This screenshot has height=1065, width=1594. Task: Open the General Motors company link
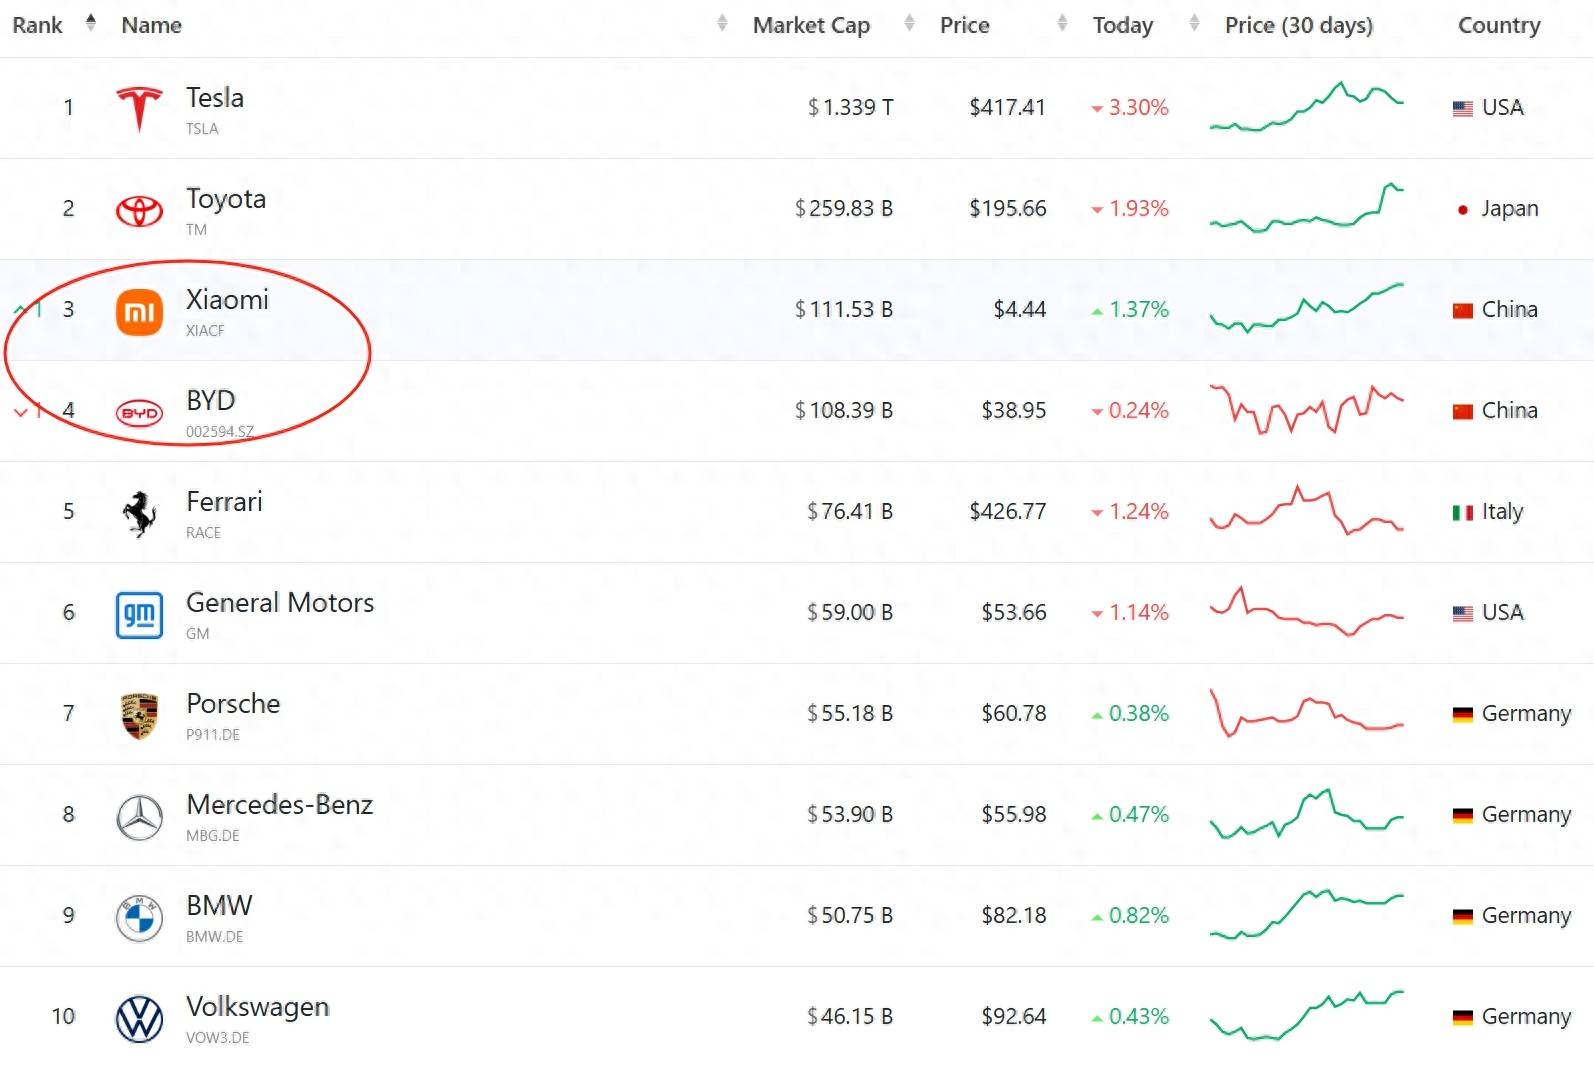[x=280, y=603]
